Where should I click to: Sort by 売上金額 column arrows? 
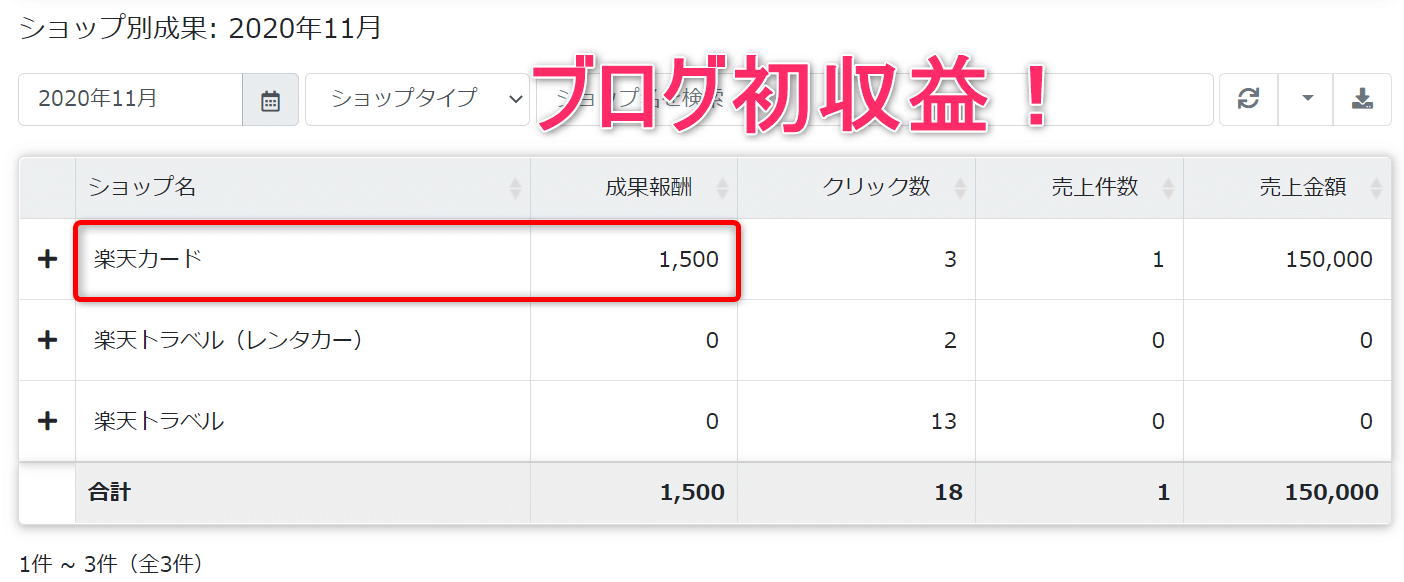click(1376, 188)
